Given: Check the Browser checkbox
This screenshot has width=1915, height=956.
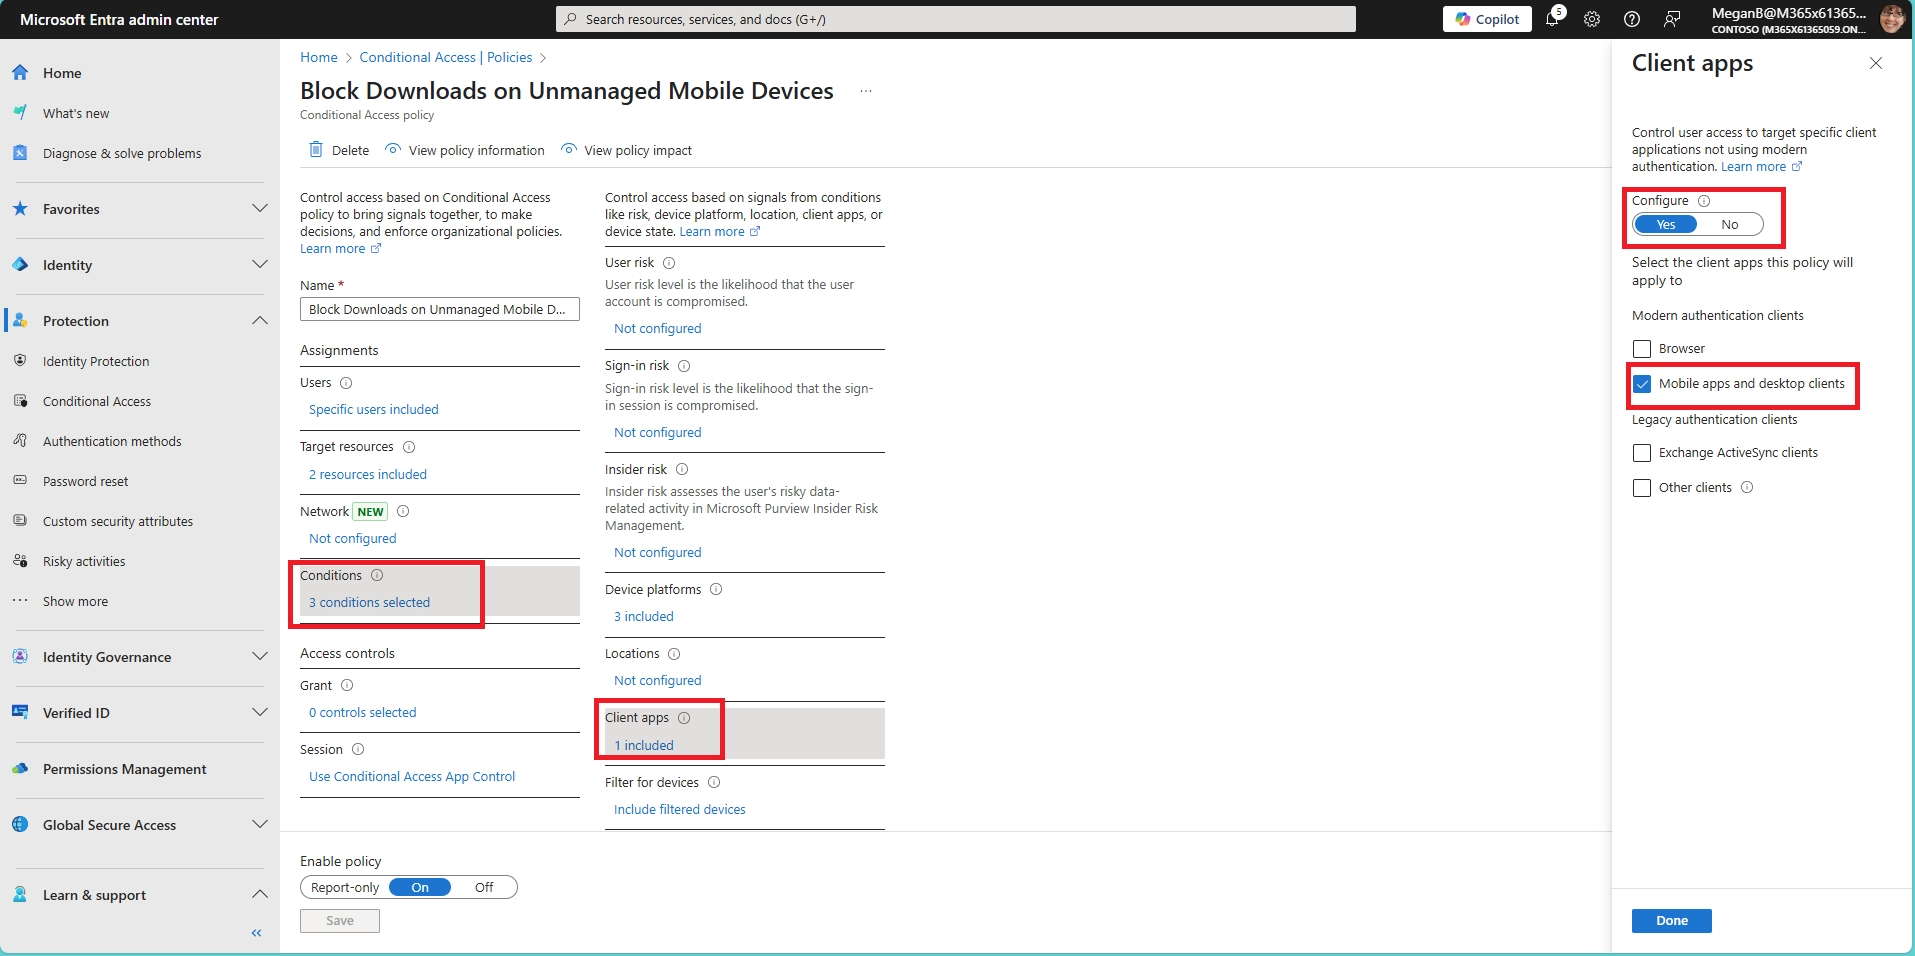Looking at the screenshot, I should click(1642, 349).
